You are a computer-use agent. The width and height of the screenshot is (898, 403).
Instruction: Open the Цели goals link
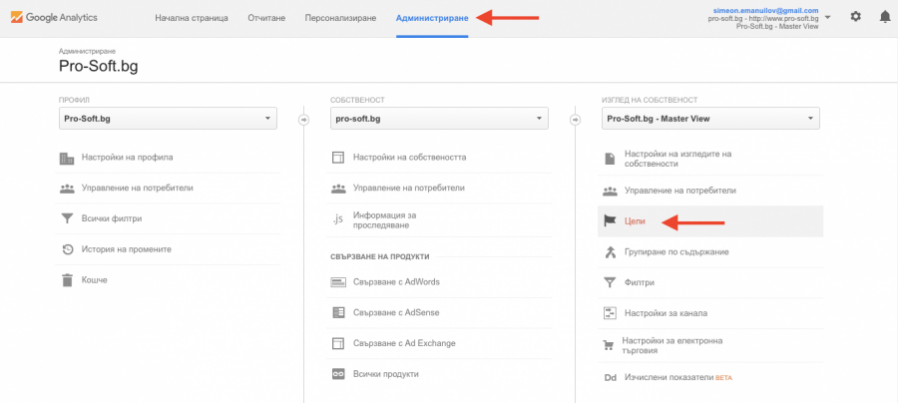point(635,222)
